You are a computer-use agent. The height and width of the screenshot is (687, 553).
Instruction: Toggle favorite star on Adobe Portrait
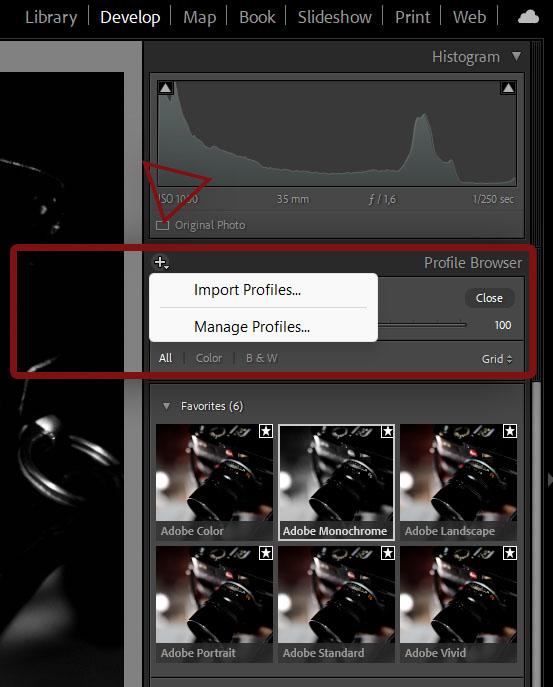266,553
